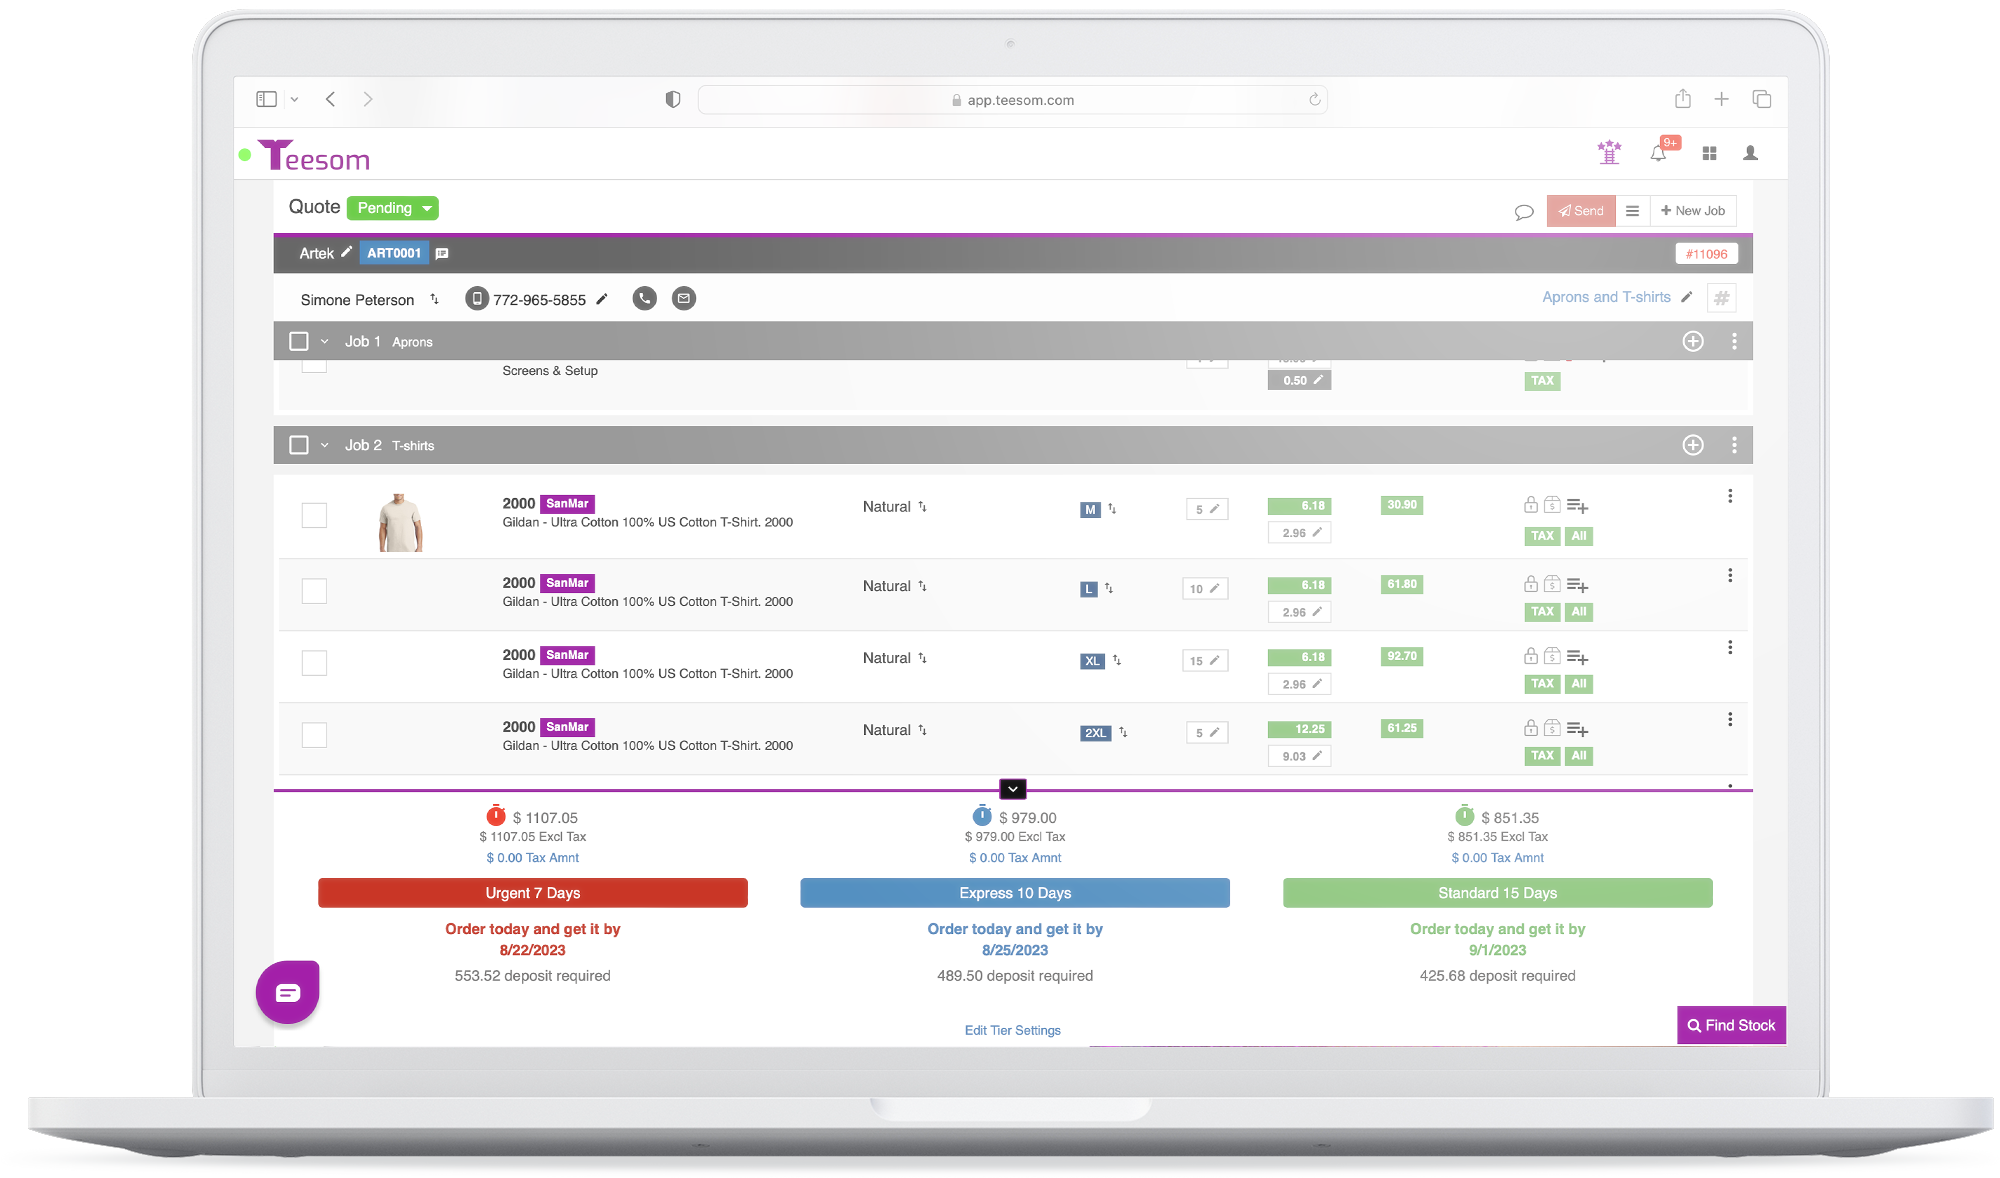Open the three-dot menu on Job 1
Screen dimensions: 2000x1178
[1734, 342]
